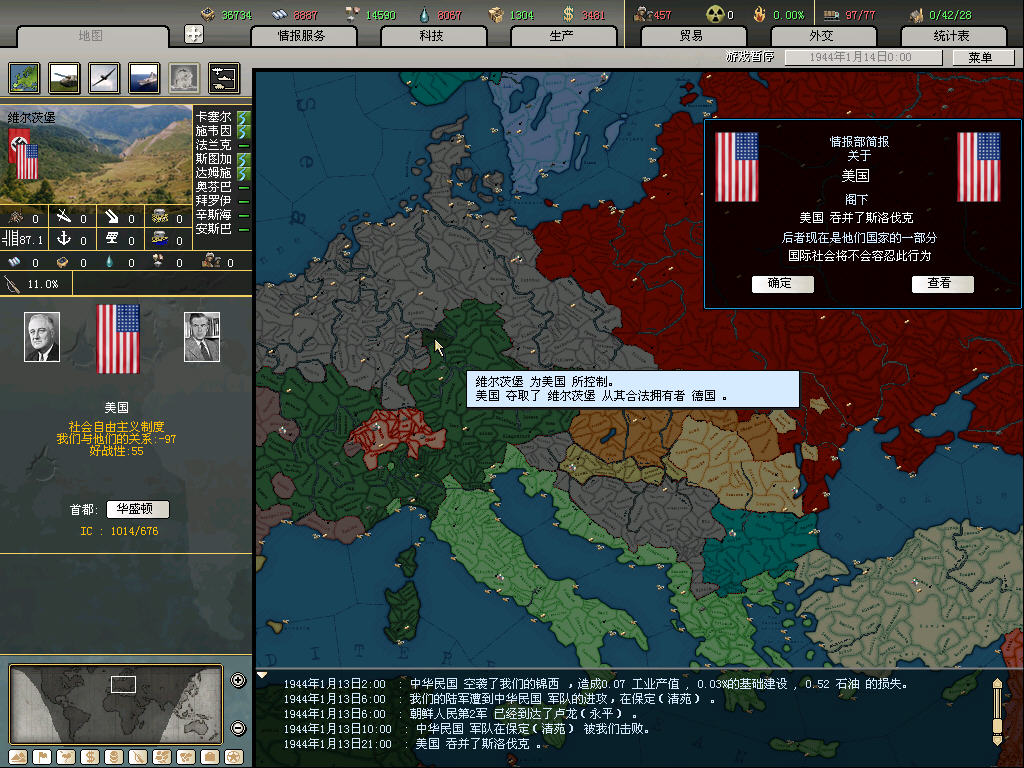The height and width of the screenshot is (768, 1024).
Task: Switch to supply map mode stacked coins icon
Action: point(114,757)
